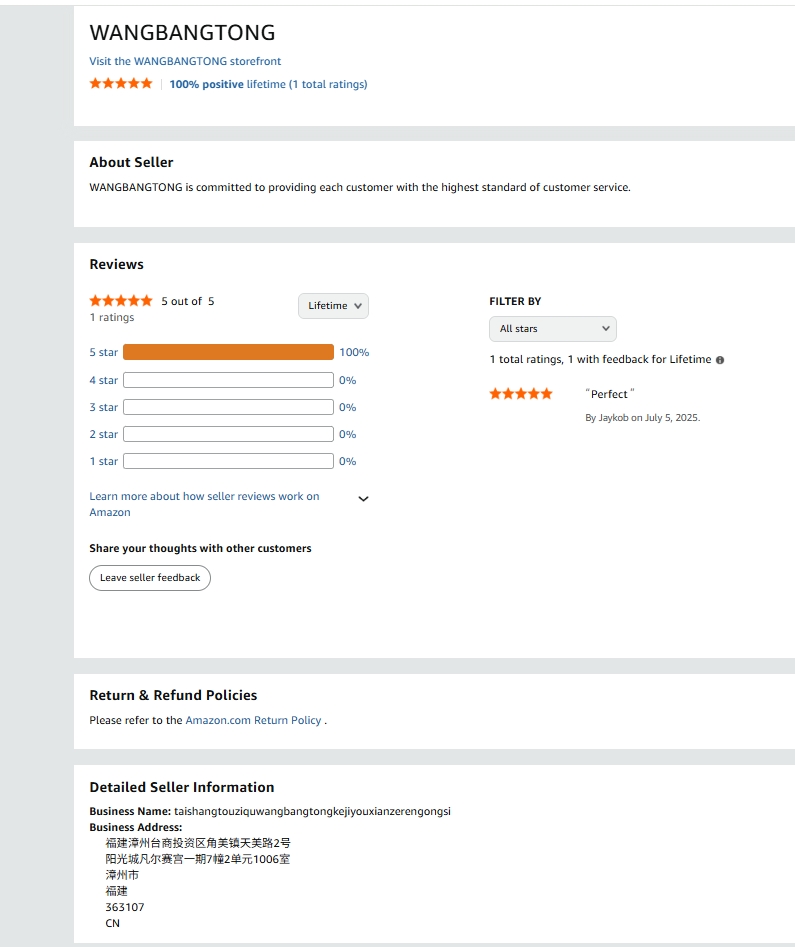Click the empty 4 star rating bar
This screenshot has height=947, width=795.
228,380
